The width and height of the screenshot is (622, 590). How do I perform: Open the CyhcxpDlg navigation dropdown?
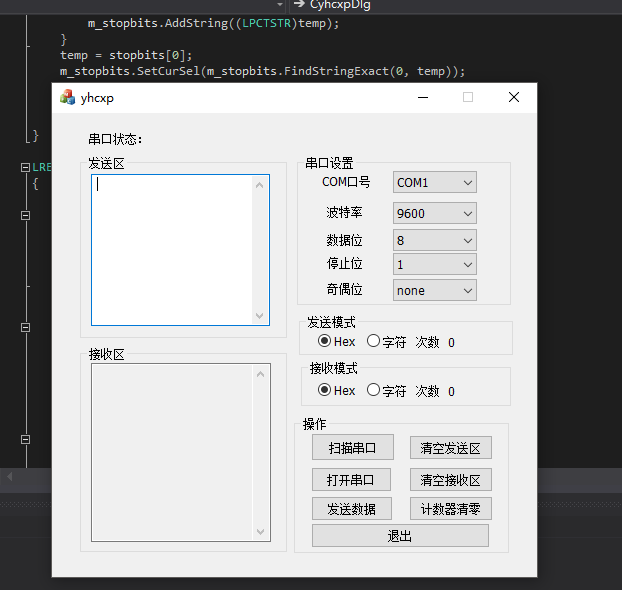tap(456, 5)
